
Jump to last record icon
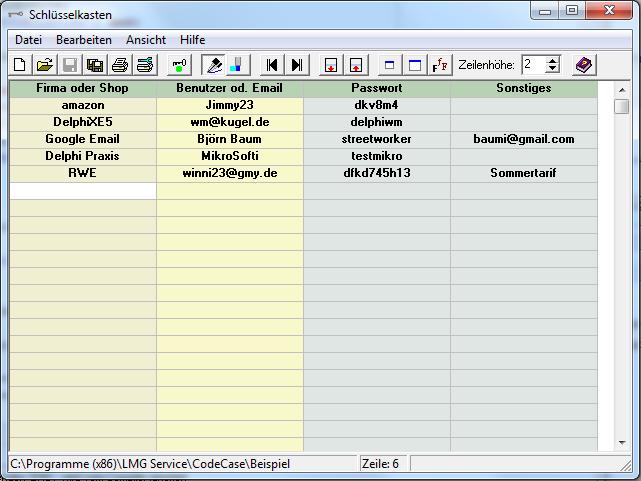(x=296, y=65)
